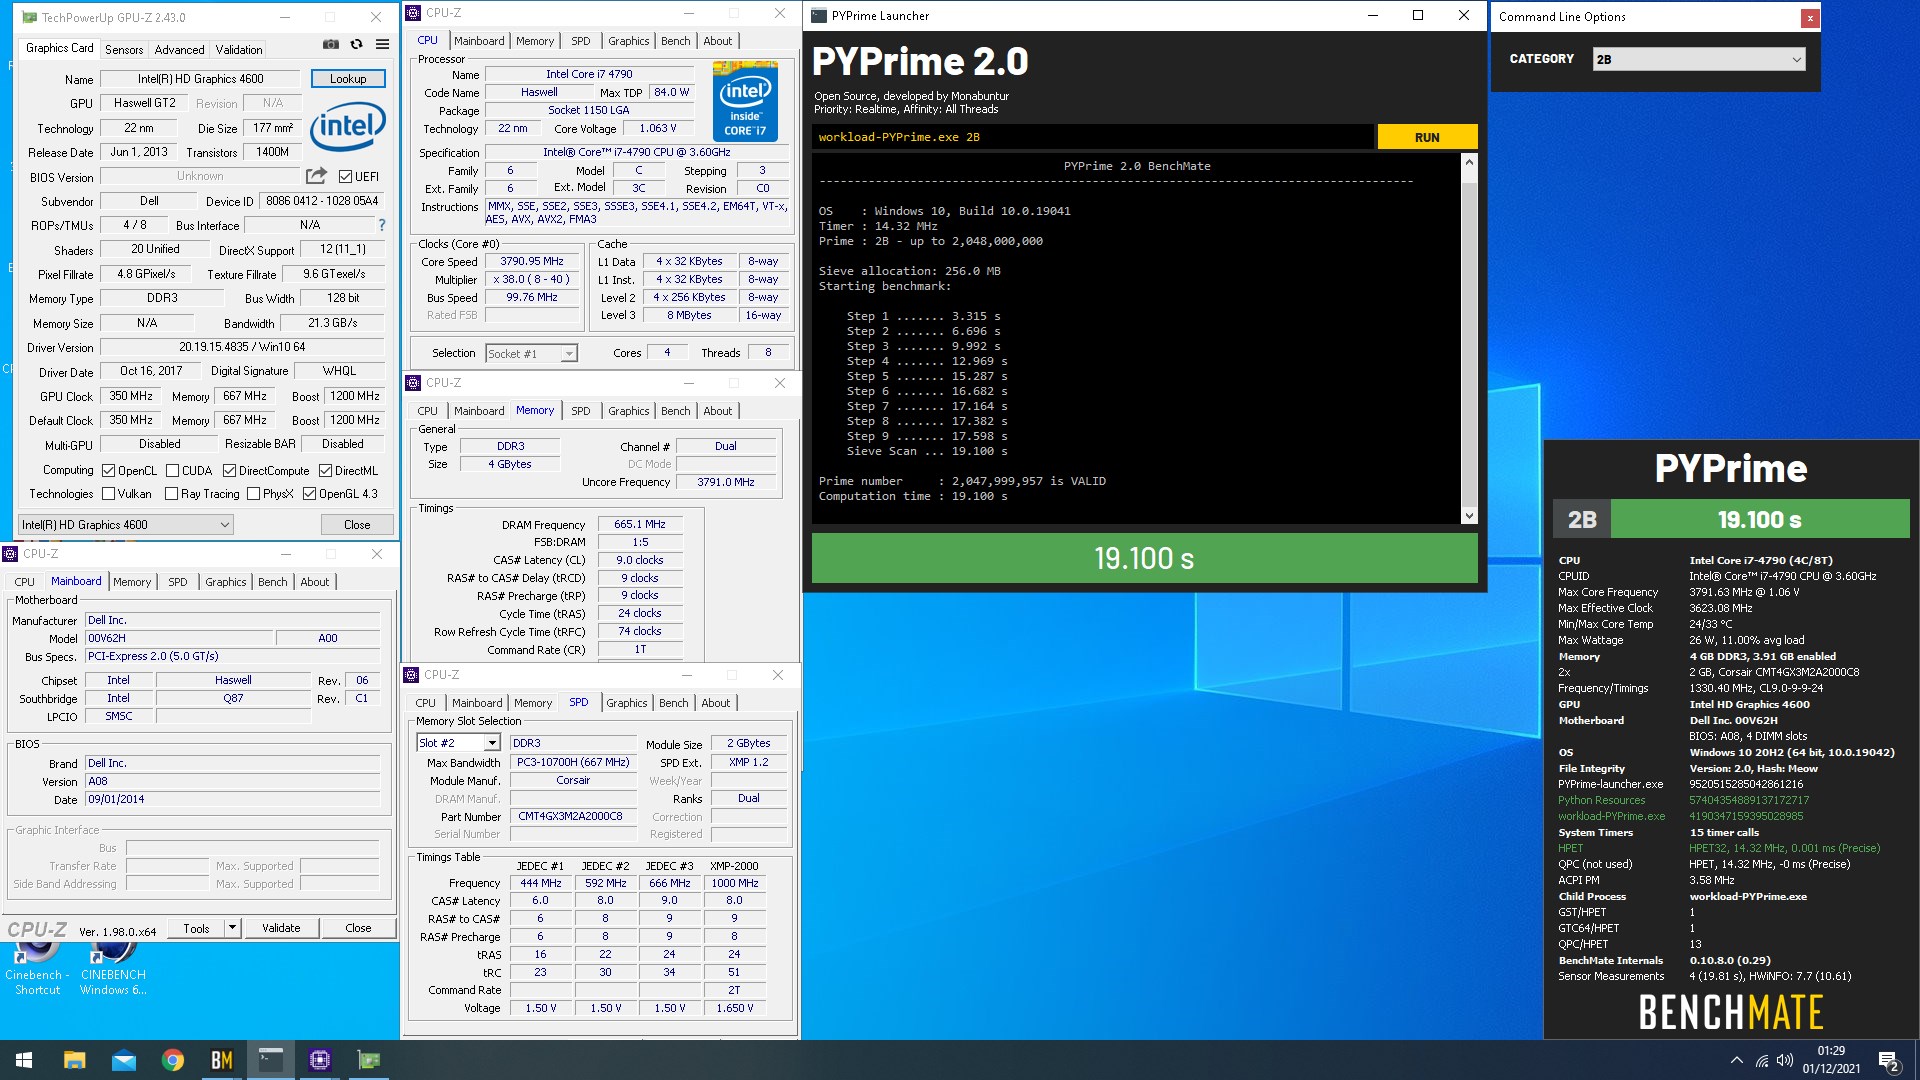Image resolution: width=1920 pixels, height=1080 pixels.
Task: Click the GPU-Z refresh icon
Action: click(x=356, y=44)
